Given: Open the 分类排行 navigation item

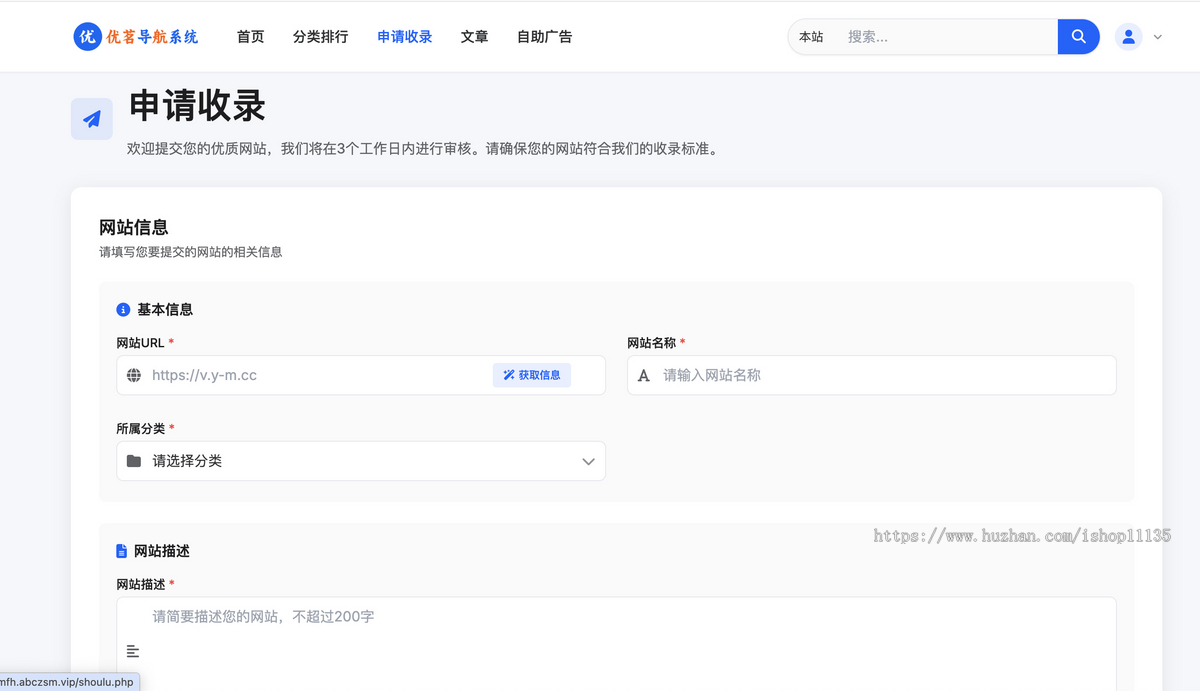Looking at the screenshot, I should pos(320,37).
